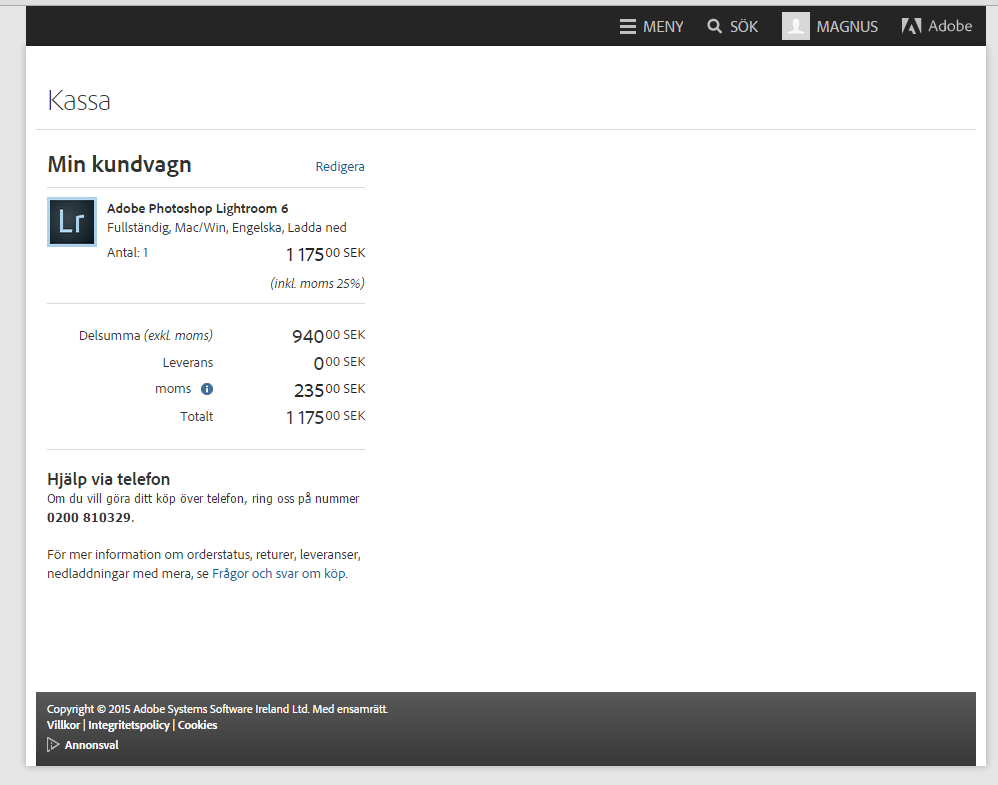Open Cookies footer link
The width and height of the screenshot is (998, 785).
(x=197, y=725)
